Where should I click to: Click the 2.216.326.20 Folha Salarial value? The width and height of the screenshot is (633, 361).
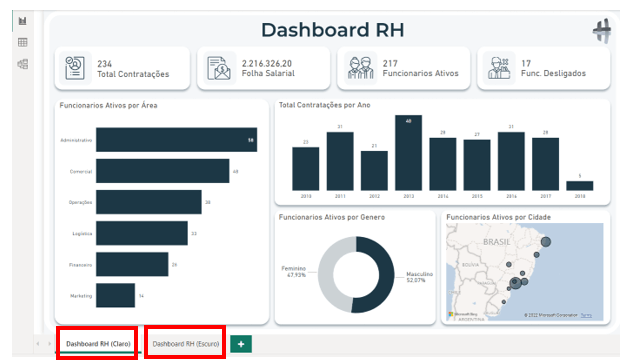pyautogui.click(x=267, y=63)
